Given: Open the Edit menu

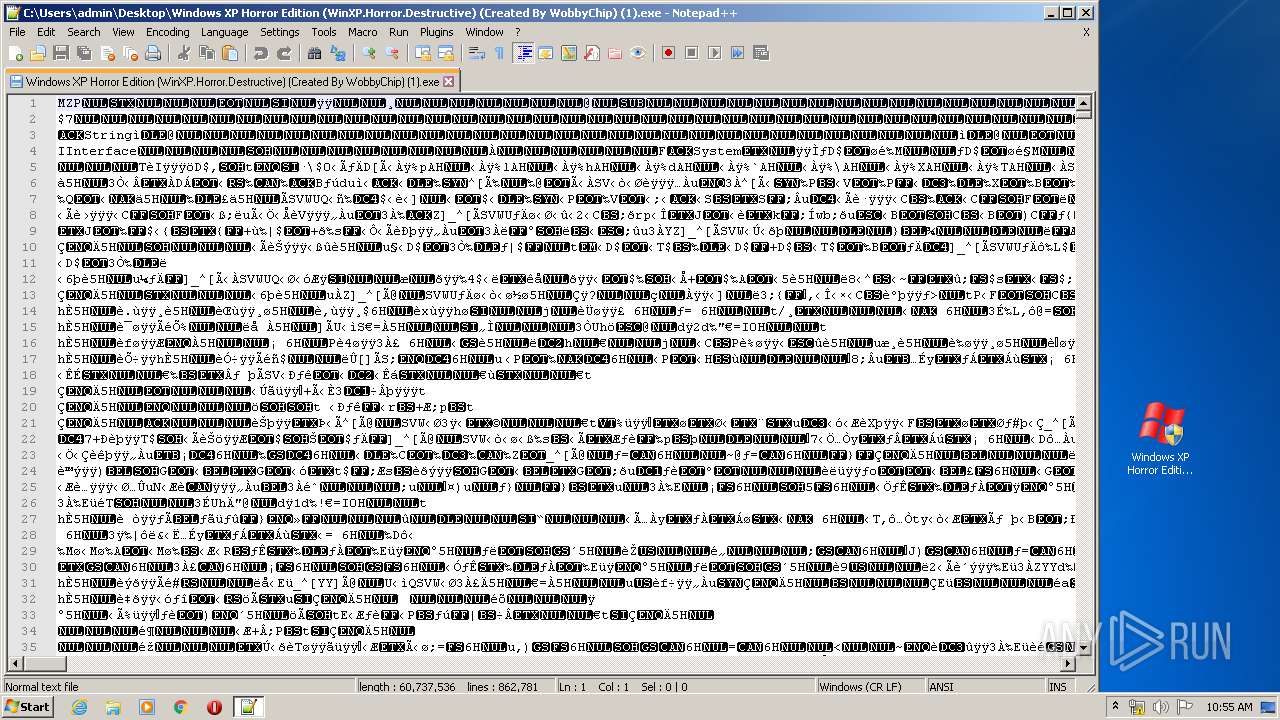Looking at the screenshot, I should [x=46, y=32].
